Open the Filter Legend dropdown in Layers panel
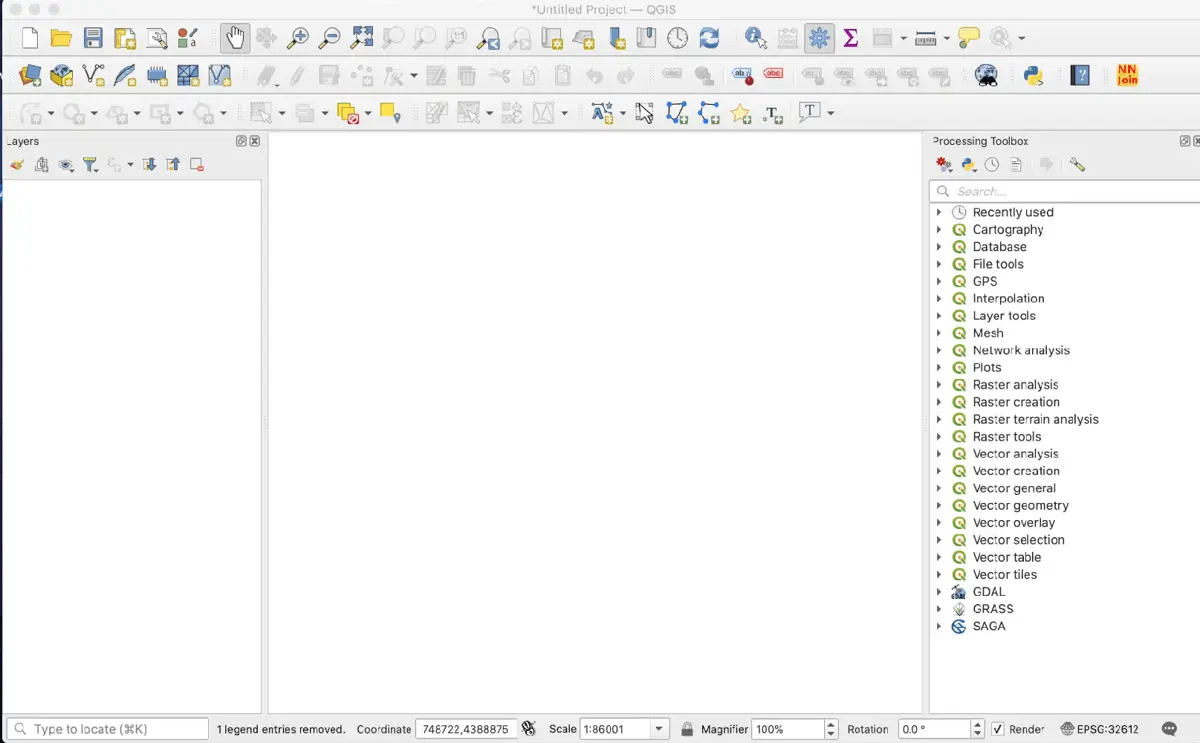Viewport: 1200px width, 743px height. (x=91, y=165)
